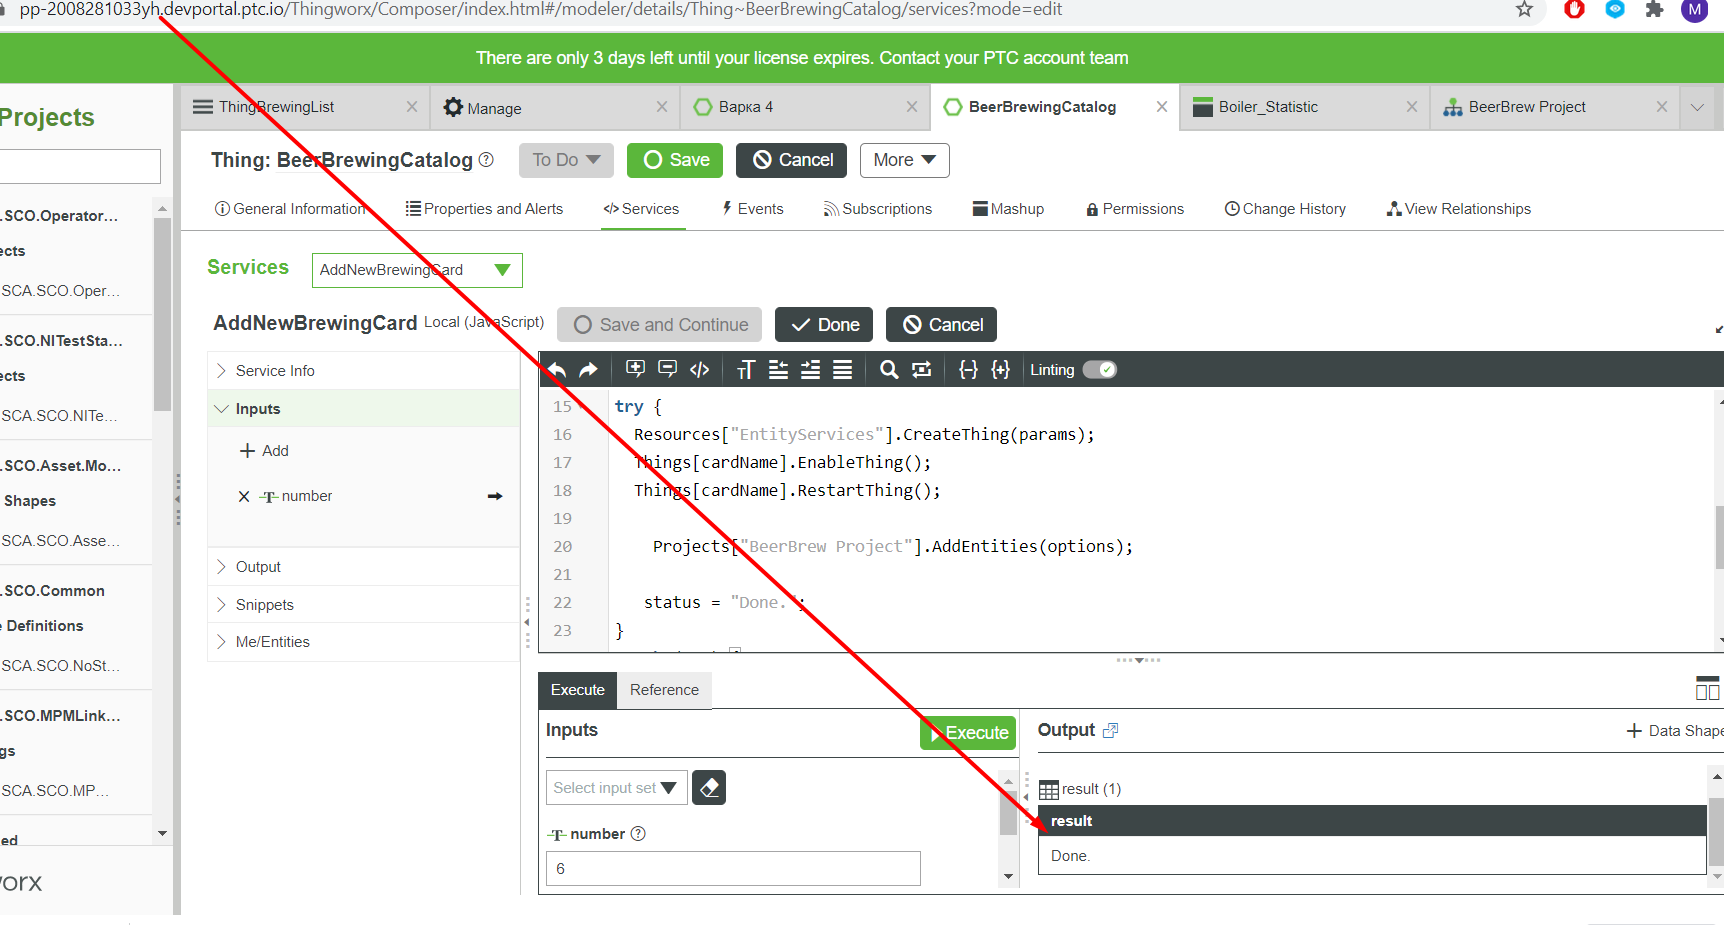The image size is (1724, 925).
Task: Click the layout view icon above the Output panel
Action: [1706, 688]
